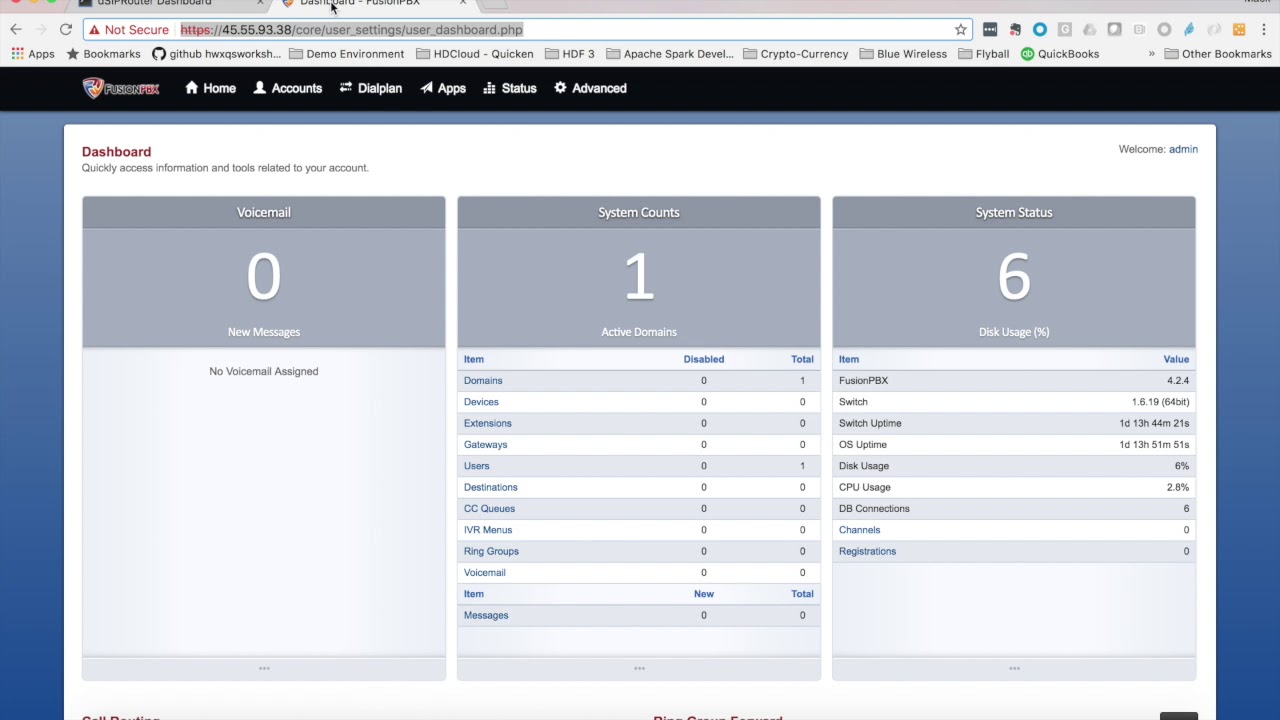This screenshot has height=720, width=1280.
Task: Collapse System Counts panel via bottom dots
Action: [x=639, y=668]
